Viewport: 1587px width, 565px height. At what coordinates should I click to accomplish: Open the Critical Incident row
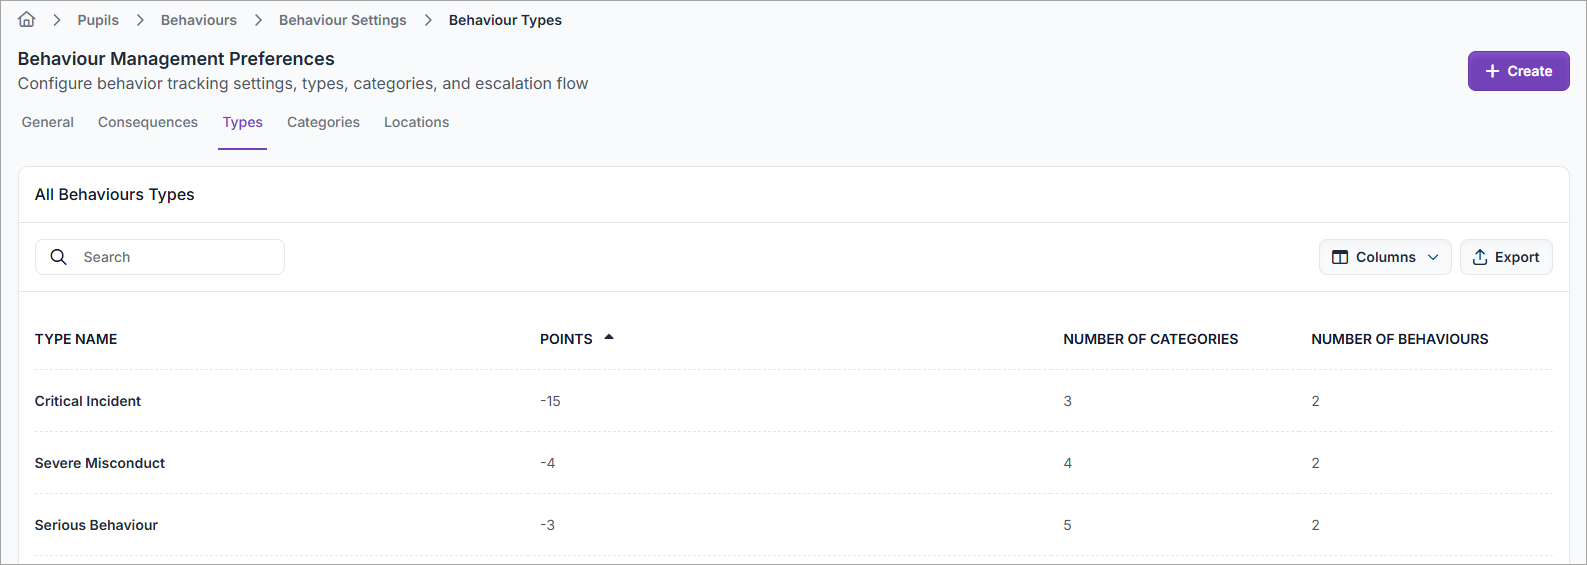coord(88,401)
